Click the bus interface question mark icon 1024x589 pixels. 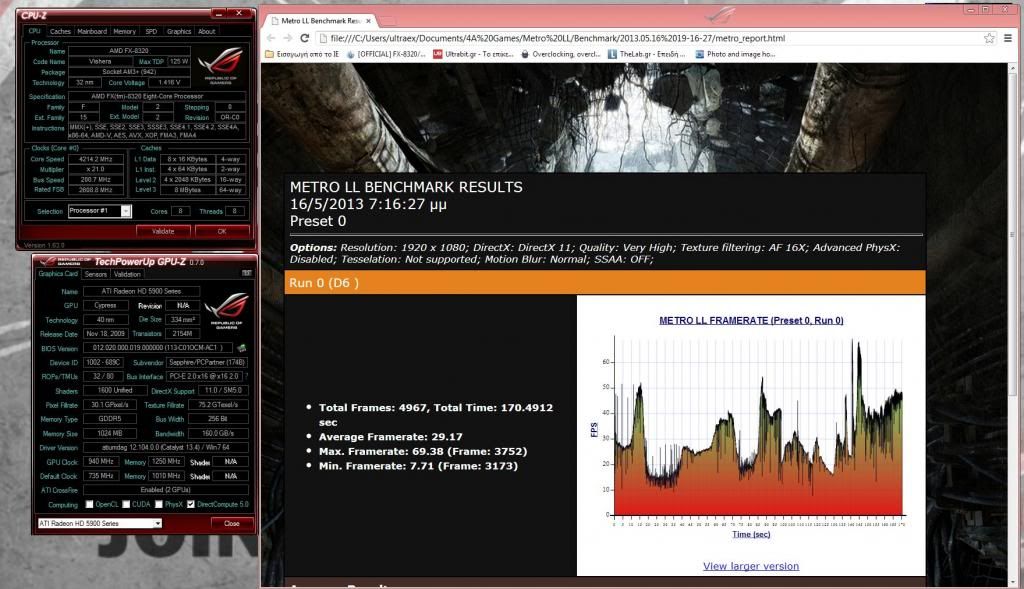[x=247, y=375]
